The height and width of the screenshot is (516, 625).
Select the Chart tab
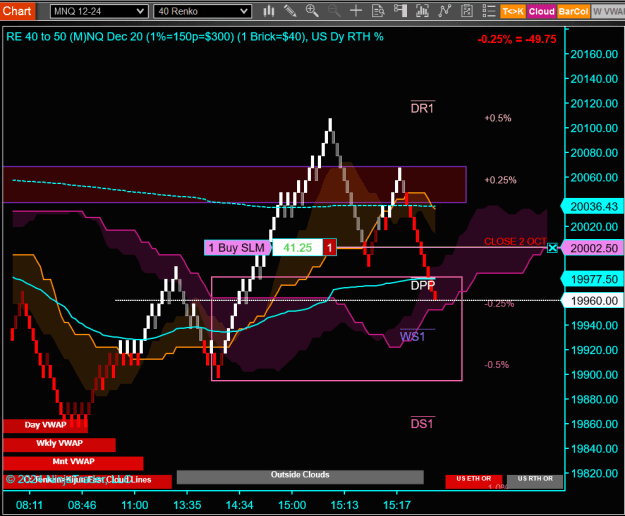[x=17, y=11]
